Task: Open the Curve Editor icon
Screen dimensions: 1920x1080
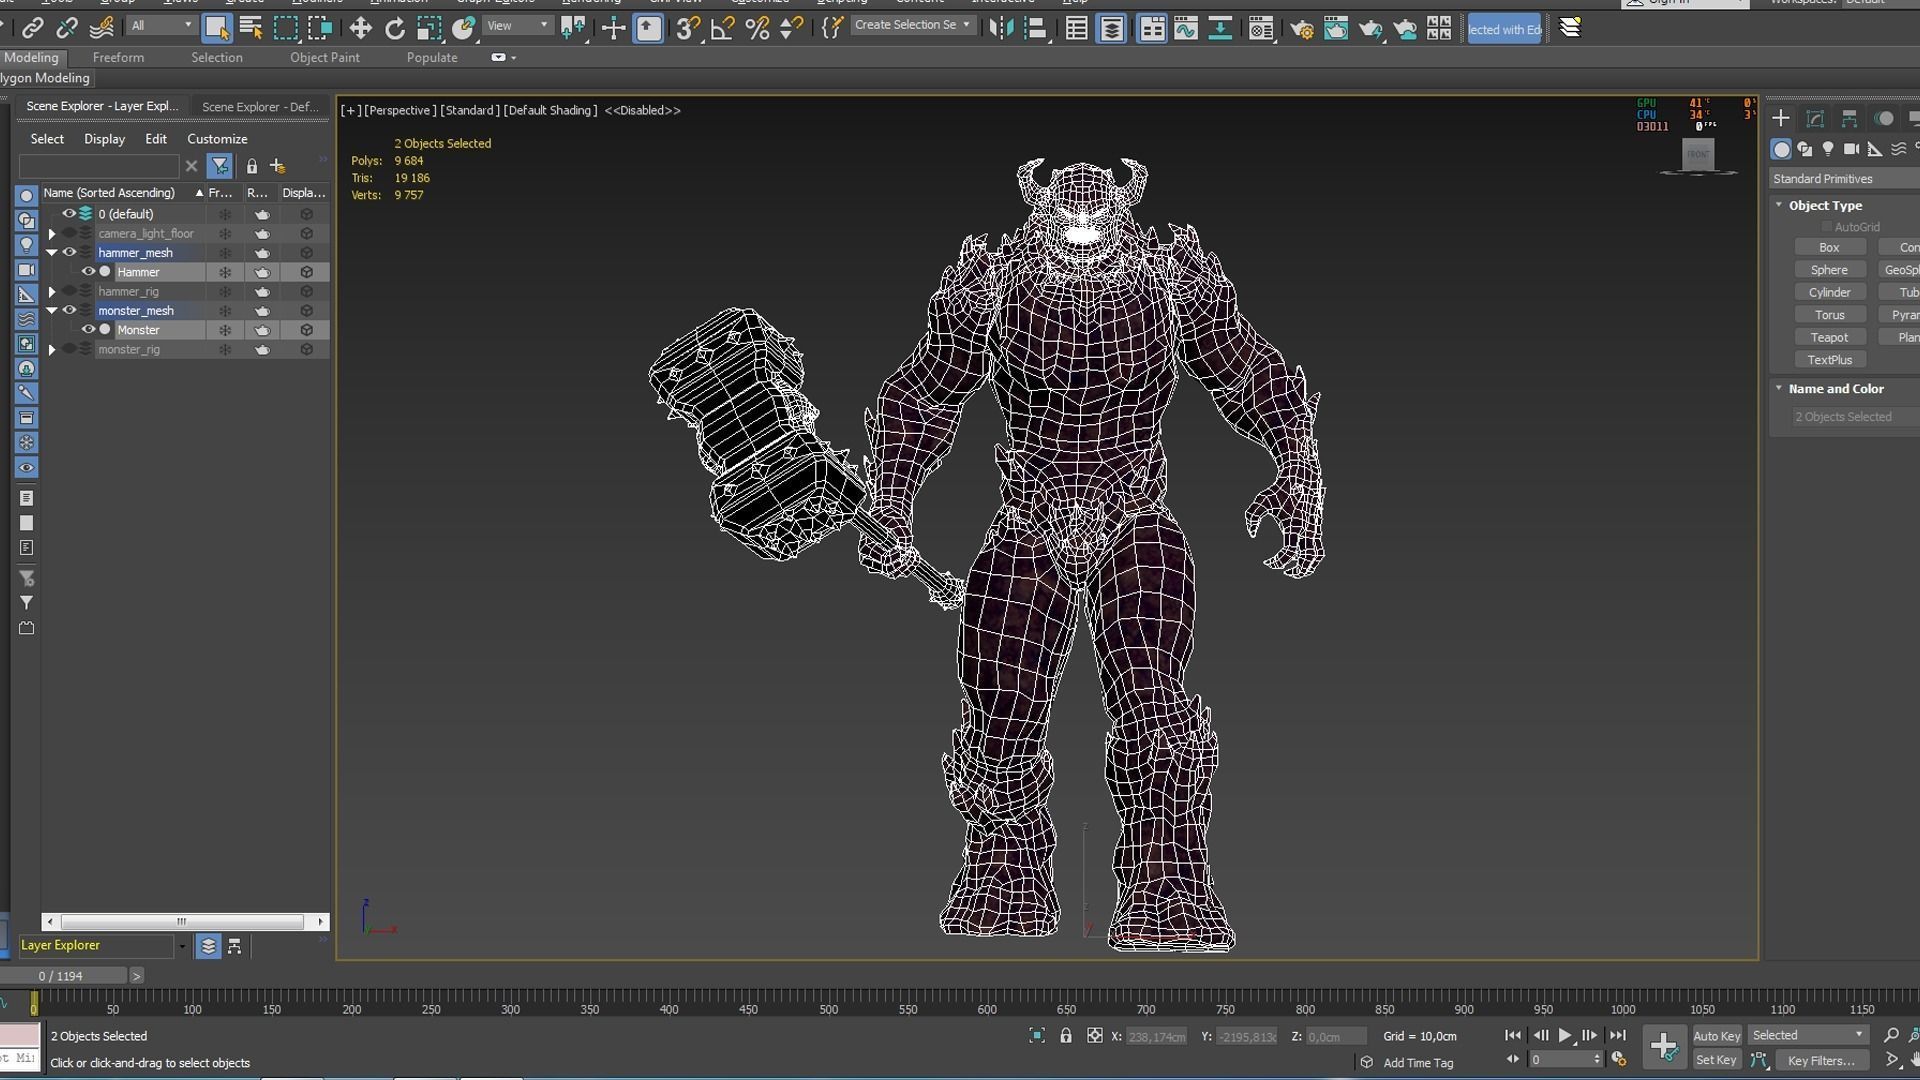Action: click(1186, 28)
